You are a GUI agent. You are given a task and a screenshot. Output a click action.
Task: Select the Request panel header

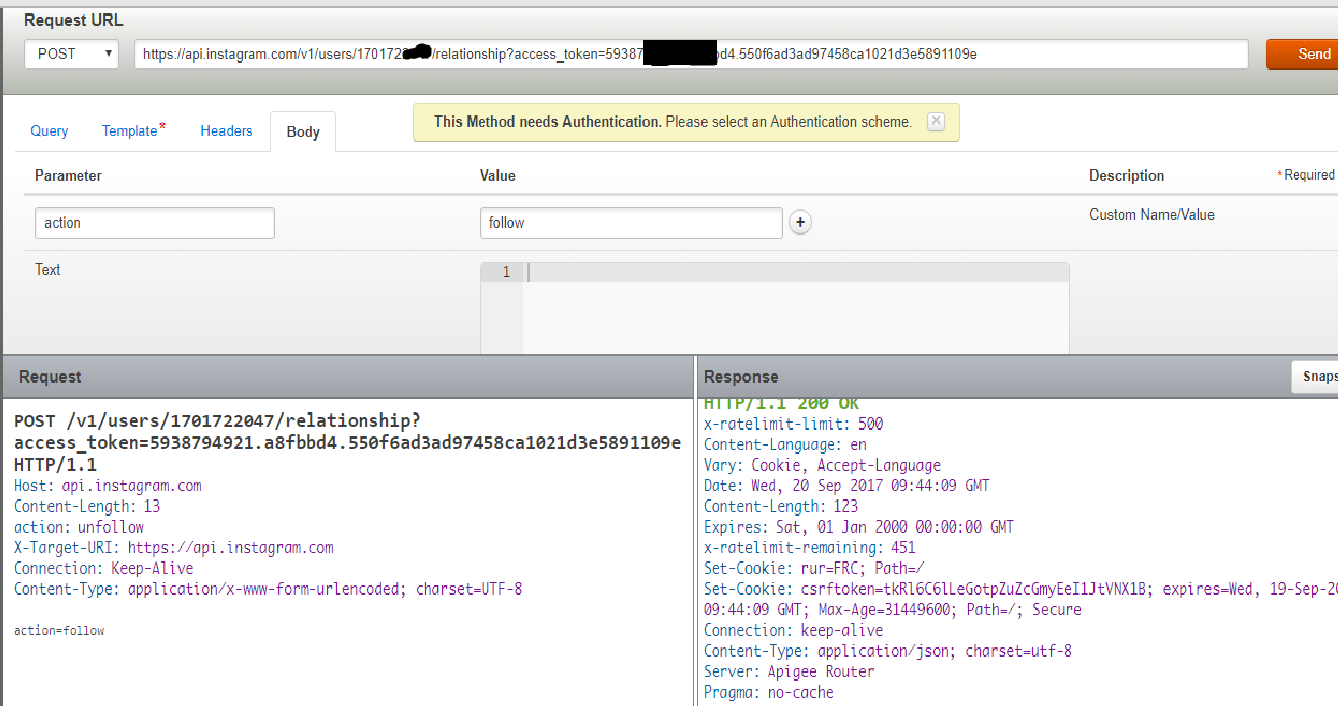[x=50, y=377]
